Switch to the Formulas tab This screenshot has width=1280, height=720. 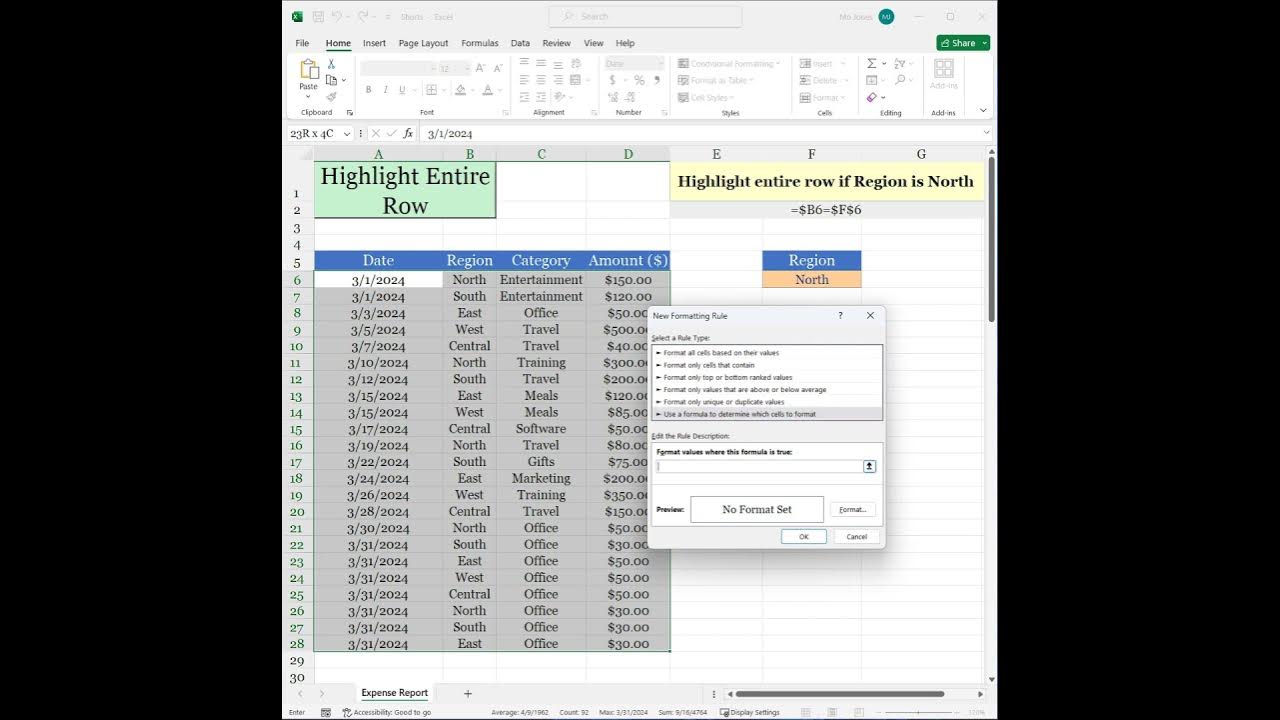coord(480,43)
